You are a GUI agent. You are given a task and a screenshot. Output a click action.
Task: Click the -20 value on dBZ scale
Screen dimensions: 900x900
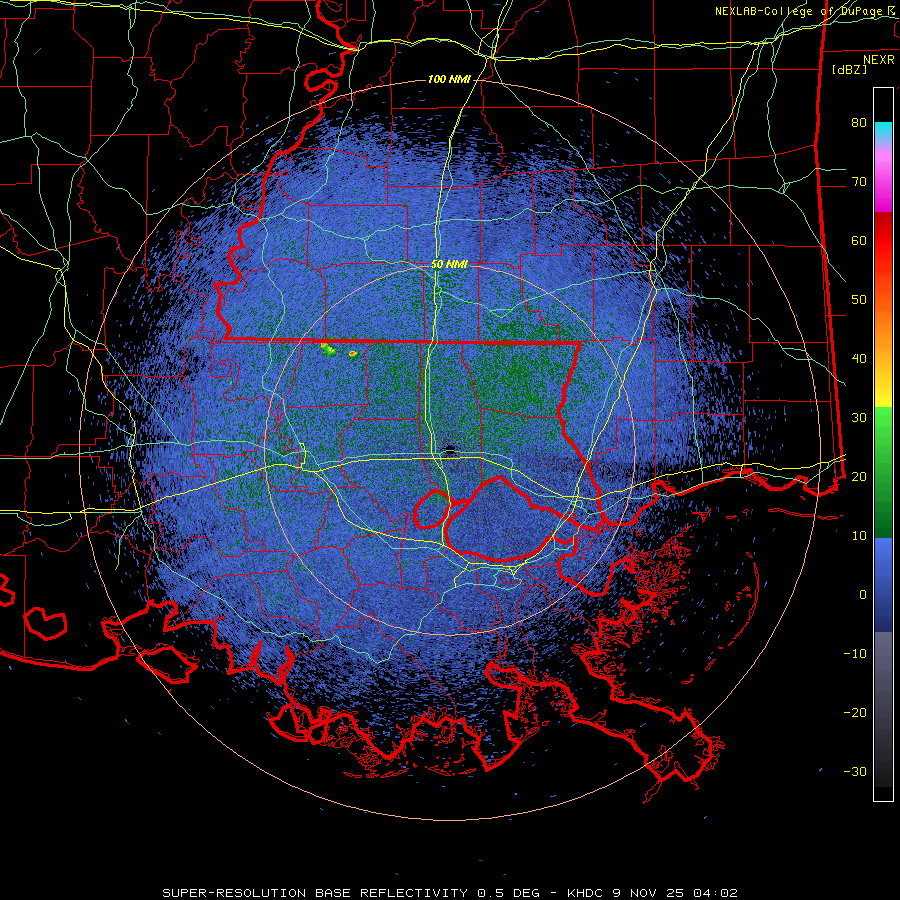(x=855, y=713)
